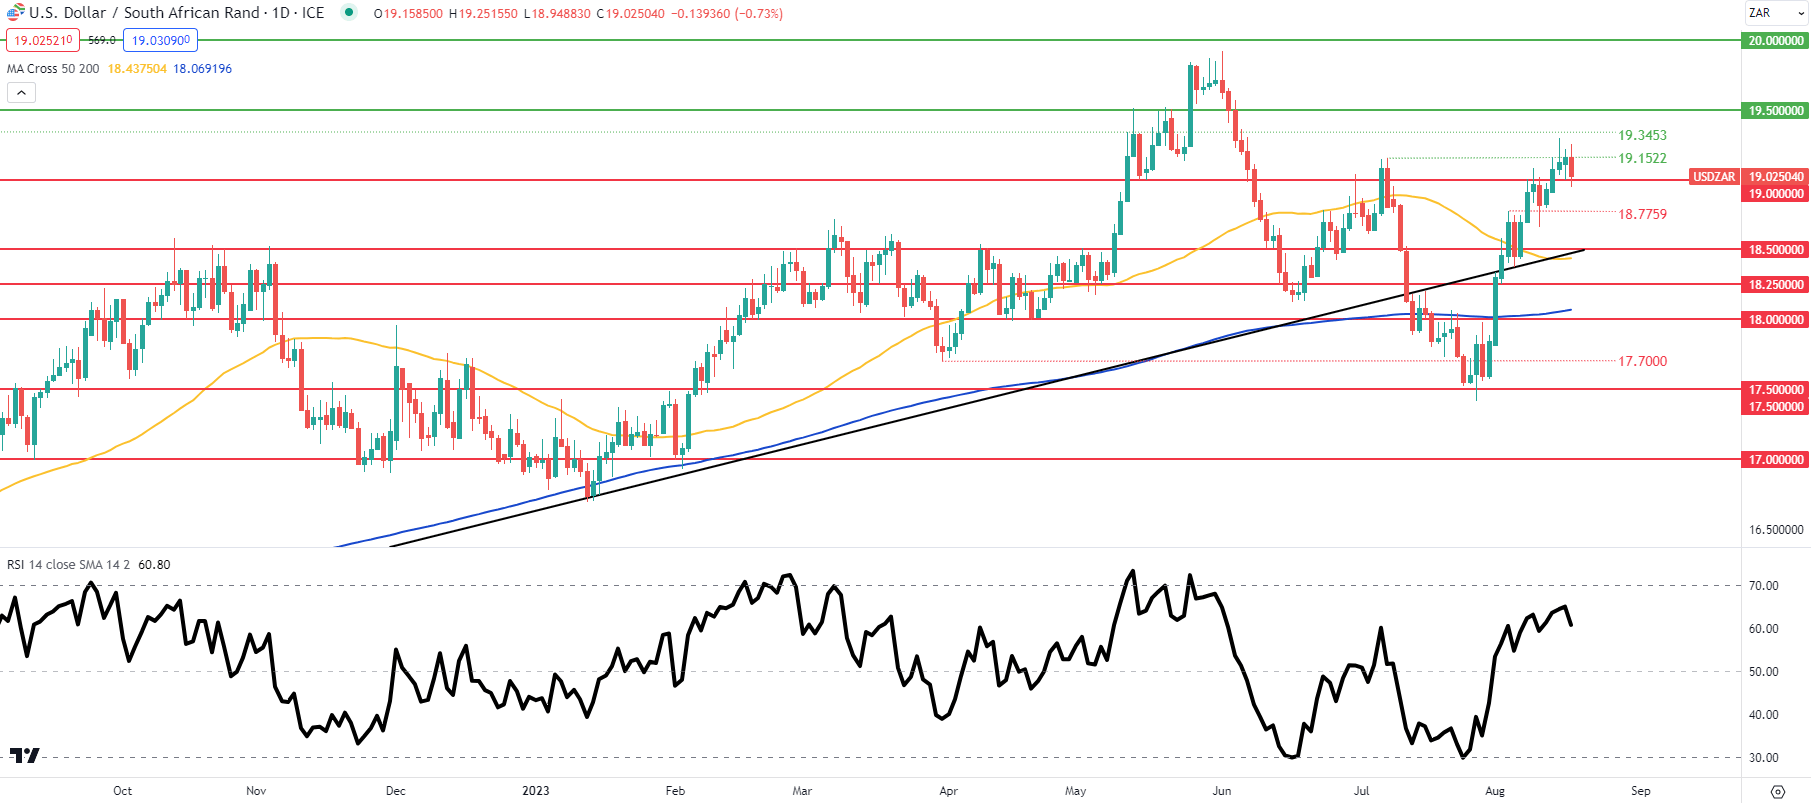Image resolution: width=1811 pixels, height=803 pixels.
Task: Click the Aug label on time axis
Action: (x=1495, y=791)
